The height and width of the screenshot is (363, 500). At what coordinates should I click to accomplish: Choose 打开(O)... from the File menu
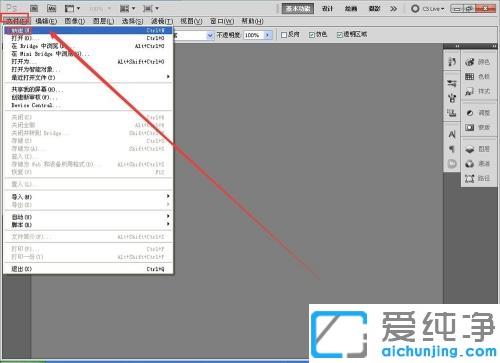[88, 38]
